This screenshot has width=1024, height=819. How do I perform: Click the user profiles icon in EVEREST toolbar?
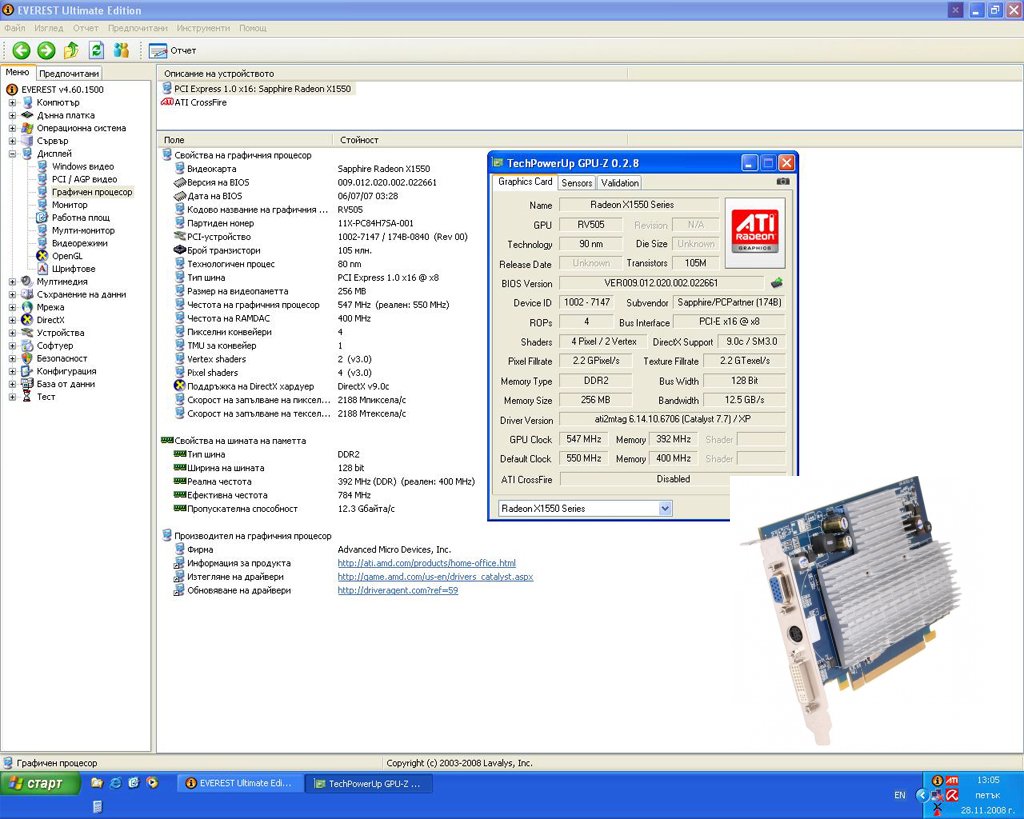122,50
